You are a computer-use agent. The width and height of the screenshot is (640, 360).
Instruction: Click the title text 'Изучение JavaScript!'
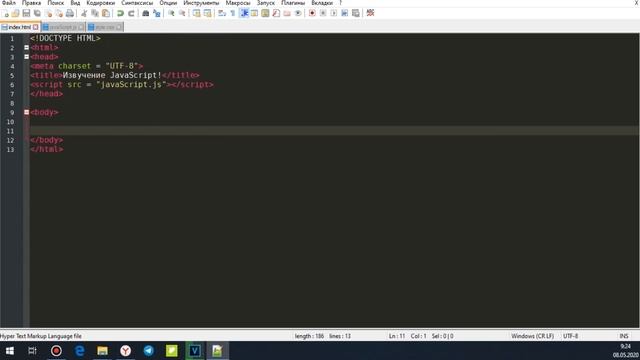(112, 75)
